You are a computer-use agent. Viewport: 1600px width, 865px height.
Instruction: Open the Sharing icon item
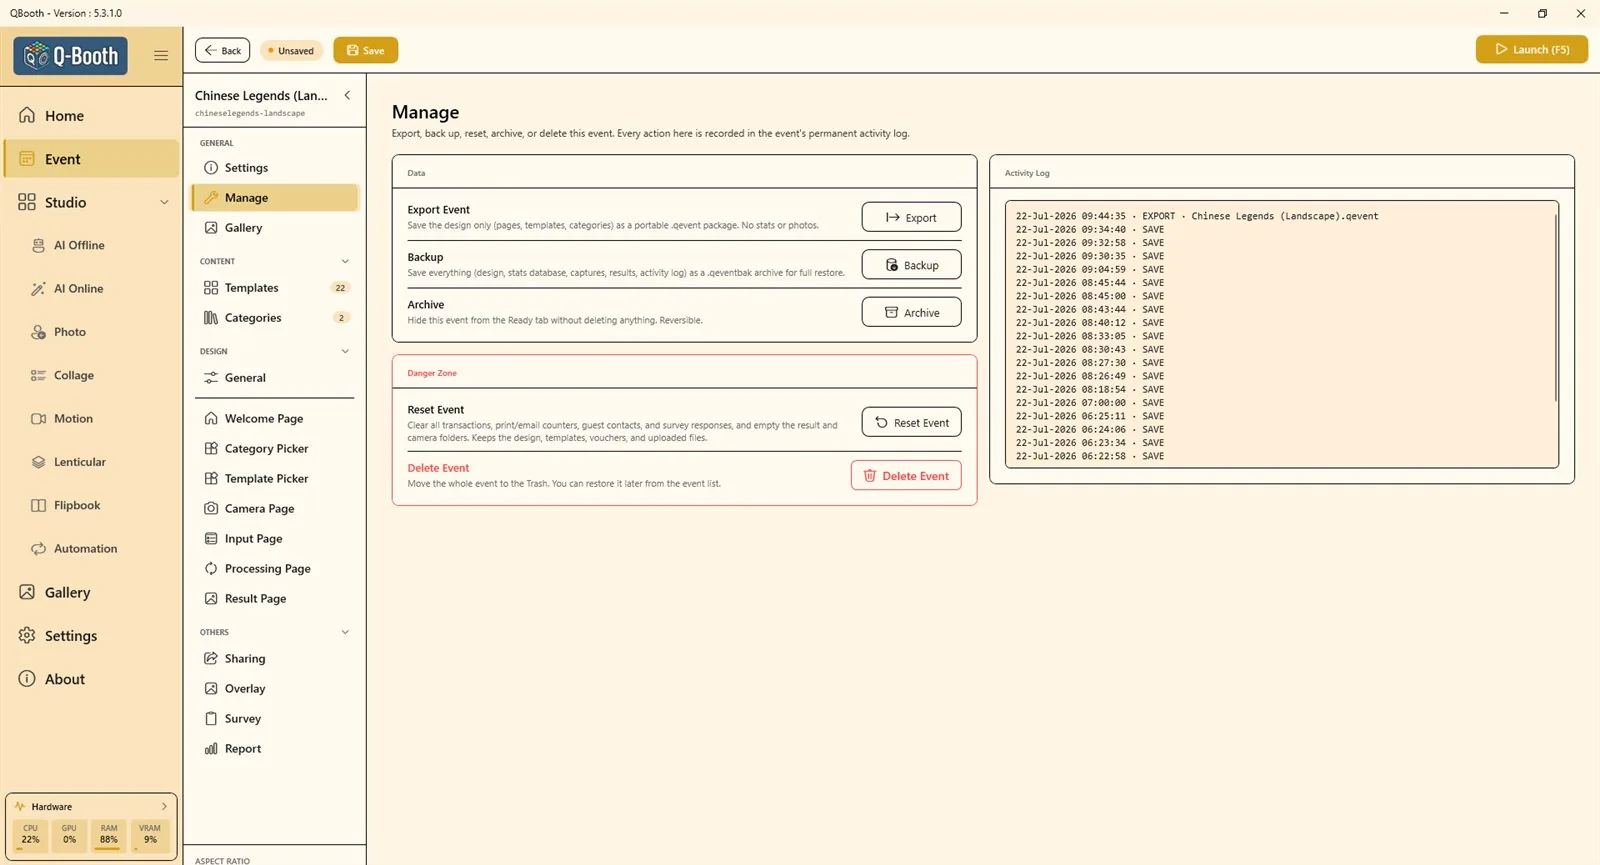pos(211,659)
